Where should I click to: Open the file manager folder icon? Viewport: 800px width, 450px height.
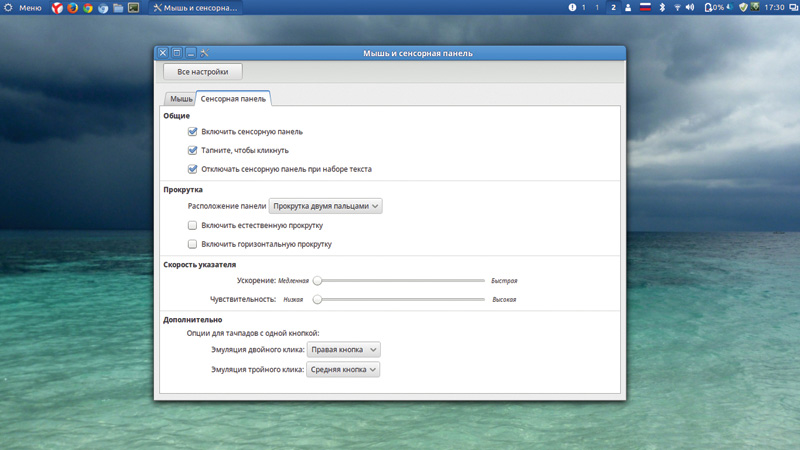(118, 8)
